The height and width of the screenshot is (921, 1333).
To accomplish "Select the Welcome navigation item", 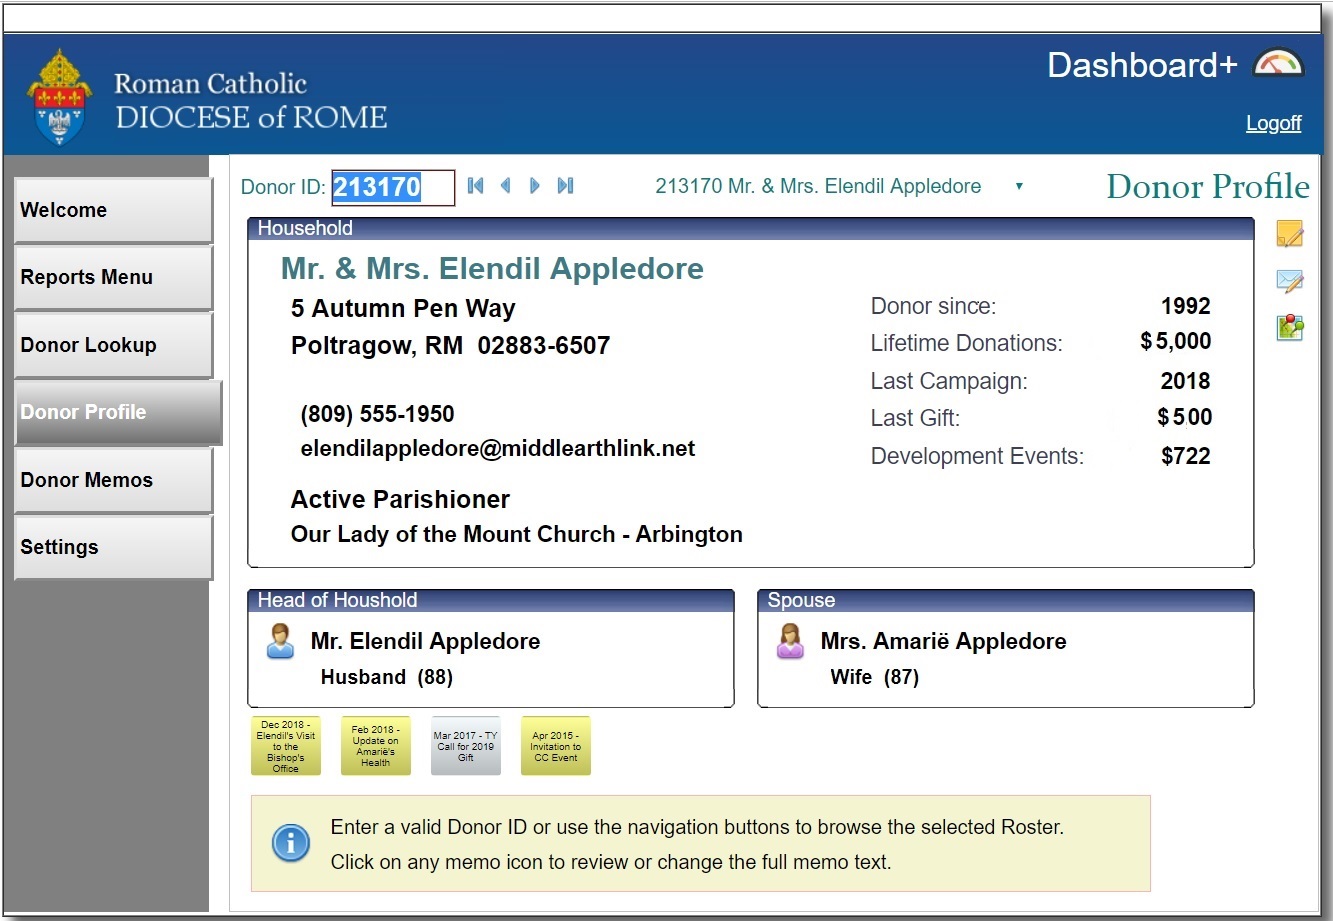I will coord(113,210).
